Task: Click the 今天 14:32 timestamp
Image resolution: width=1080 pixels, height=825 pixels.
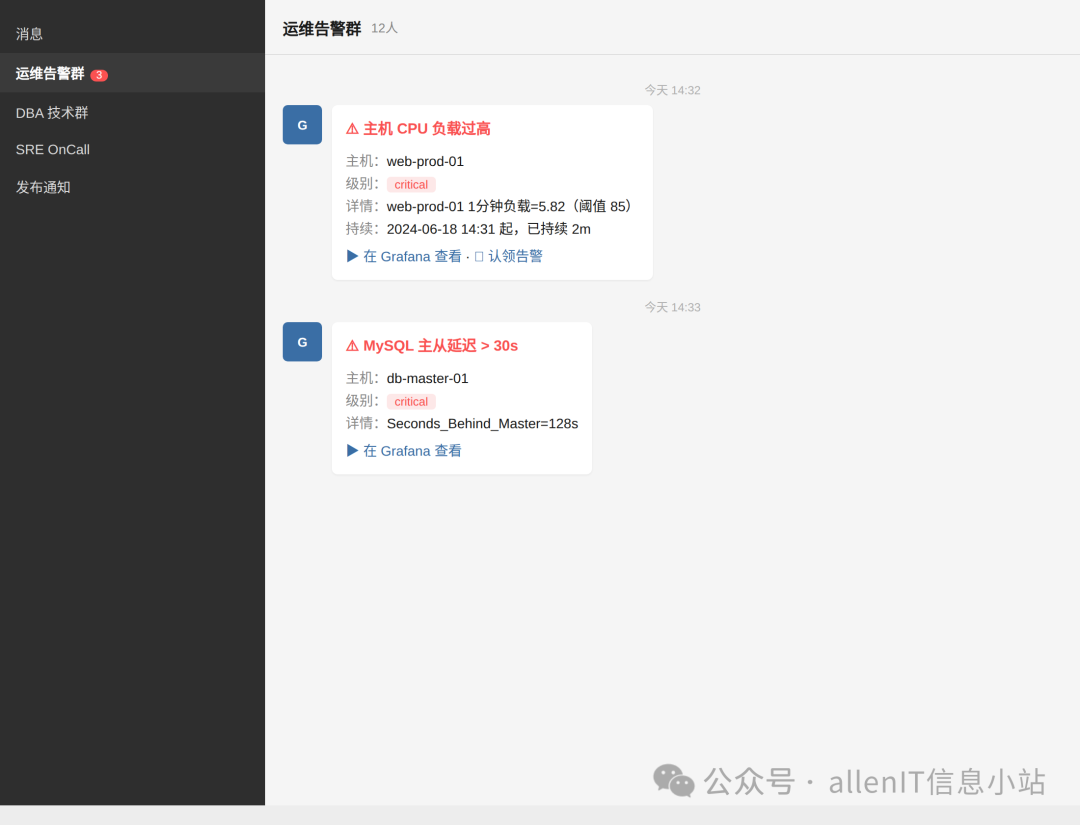Action: click(672, 90)
